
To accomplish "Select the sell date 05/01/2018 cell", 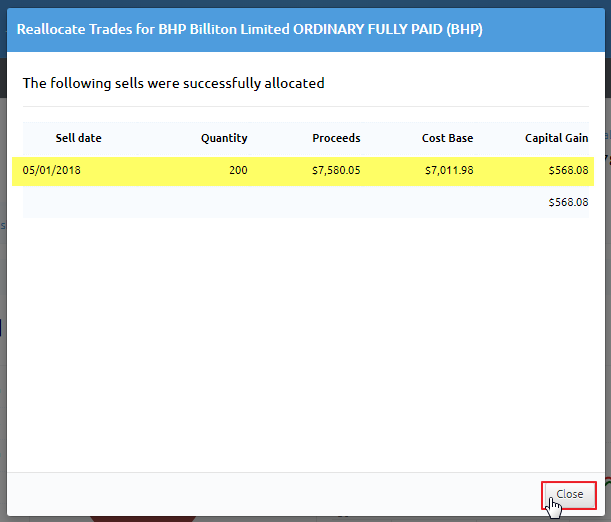I will [51, 170].
